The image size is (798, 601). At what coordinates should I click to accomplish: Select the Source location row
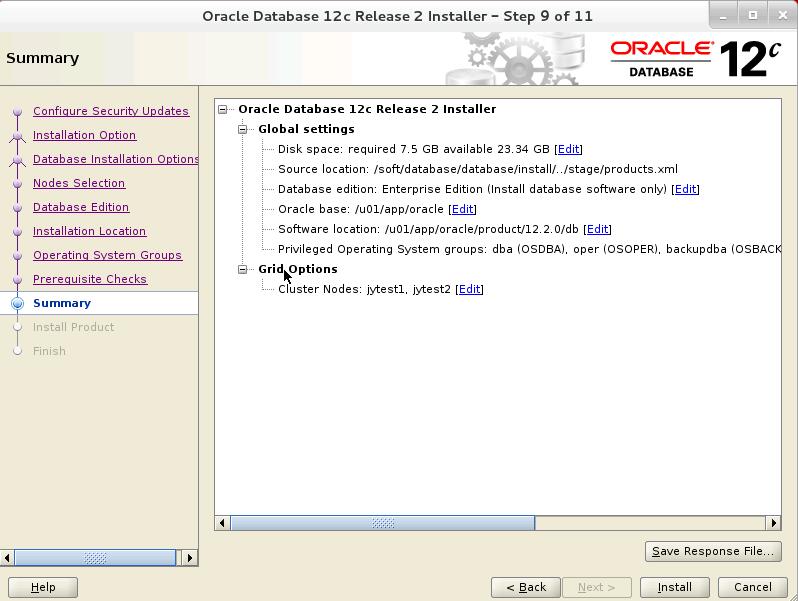point(478,169)
